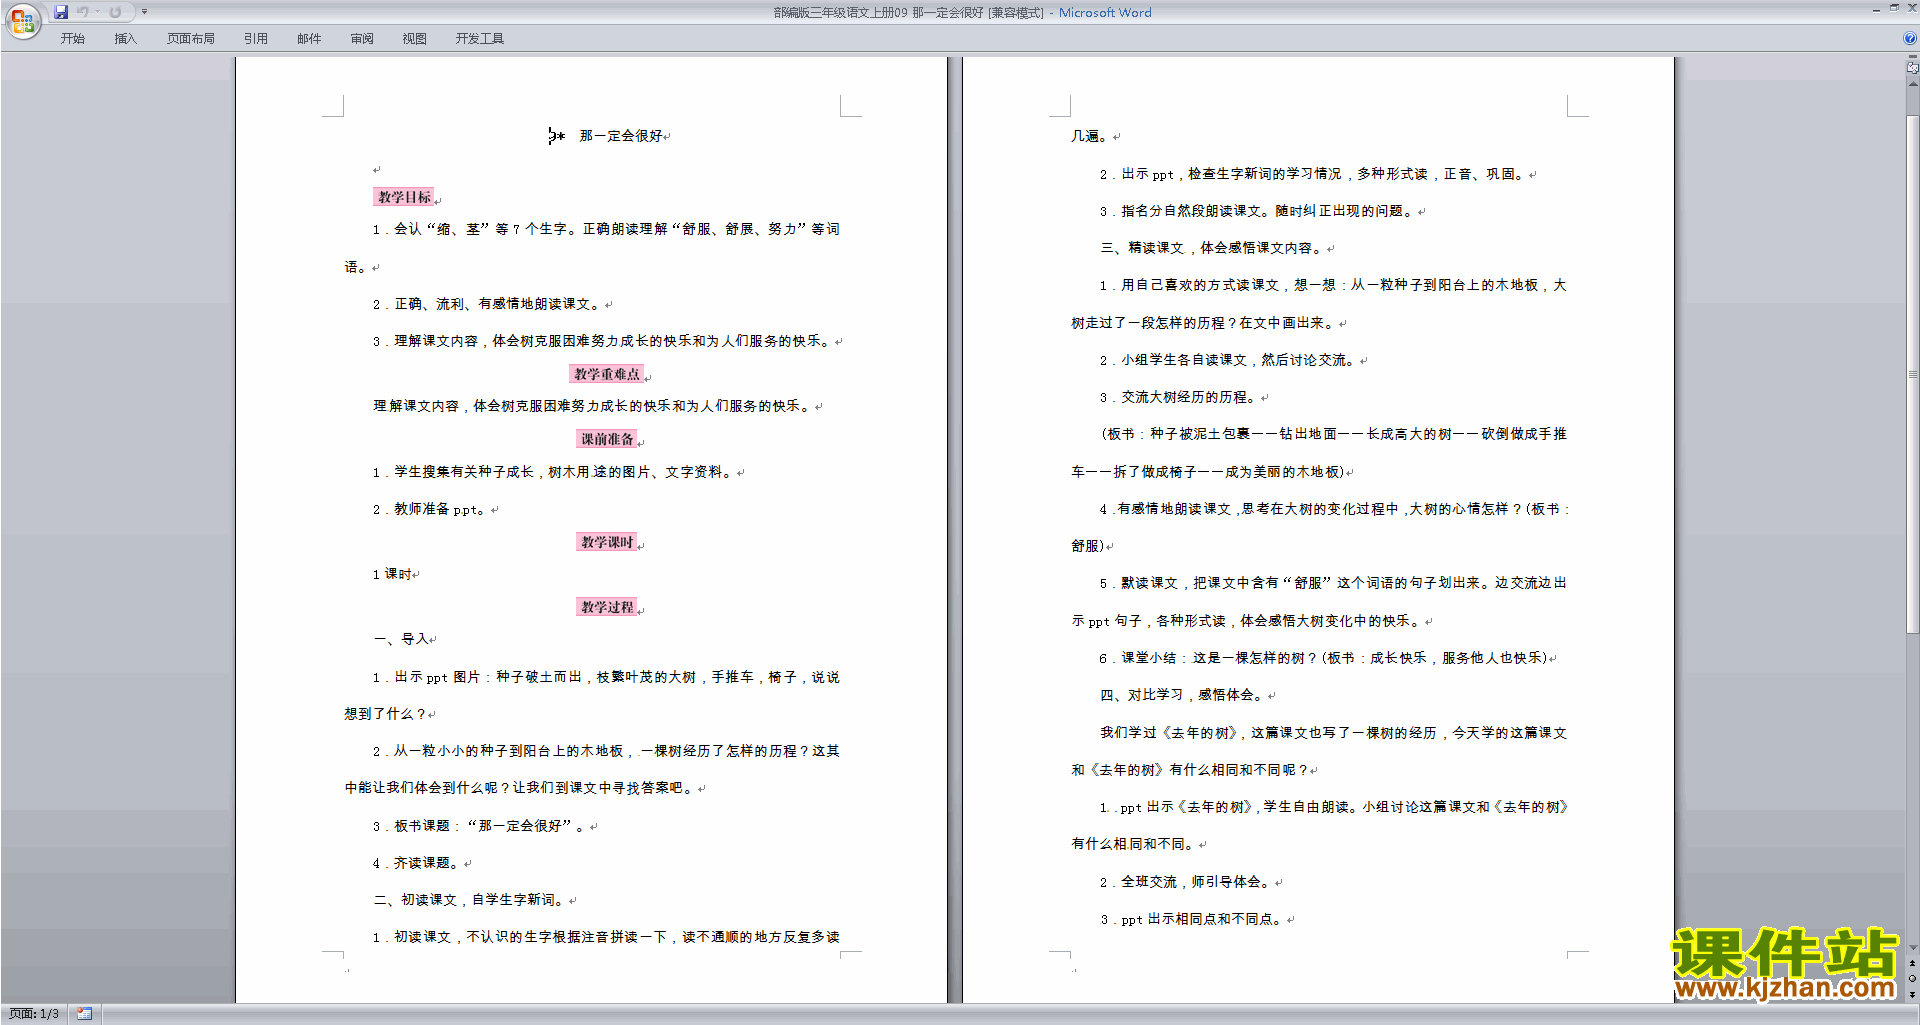Open the 开始 ribbon tab
Image resolution: width=1920 pixels, height=1025 pixels.
click(x=73, y=39)
